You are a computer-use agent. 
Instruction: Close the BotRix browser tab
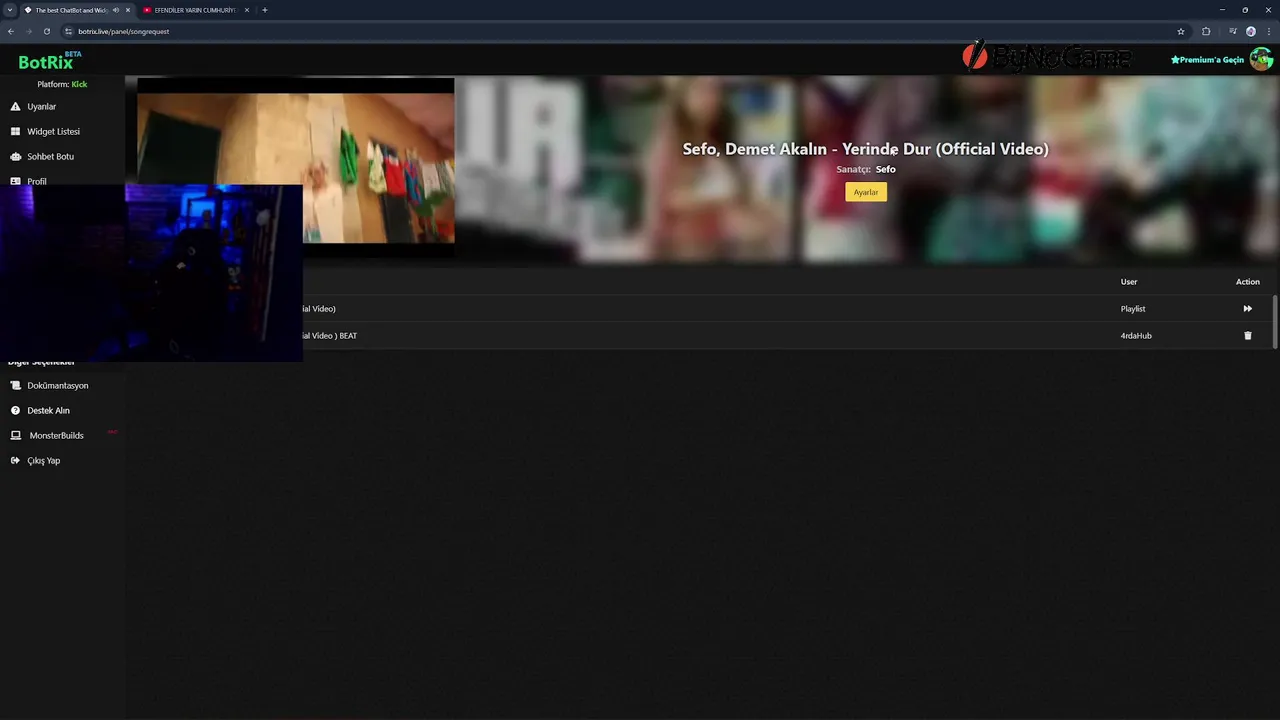[x=128, y=10]
